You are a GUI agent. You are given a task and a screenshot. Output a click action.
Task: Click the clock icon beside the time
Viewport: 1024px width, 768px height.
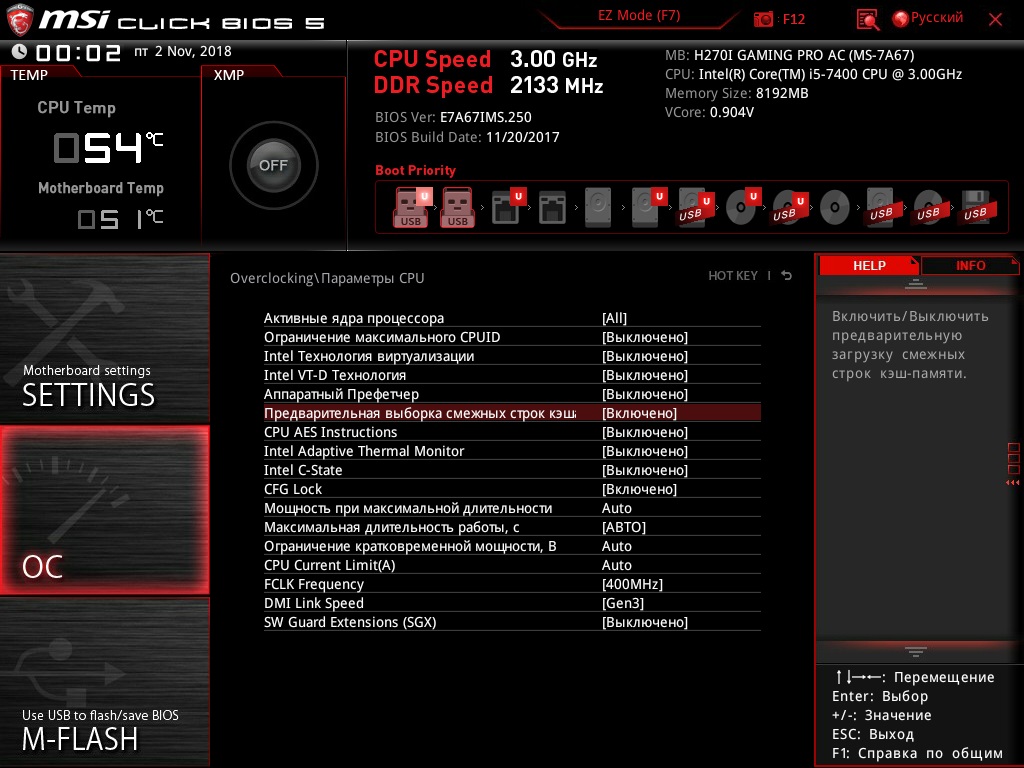[x=19, y=51]
